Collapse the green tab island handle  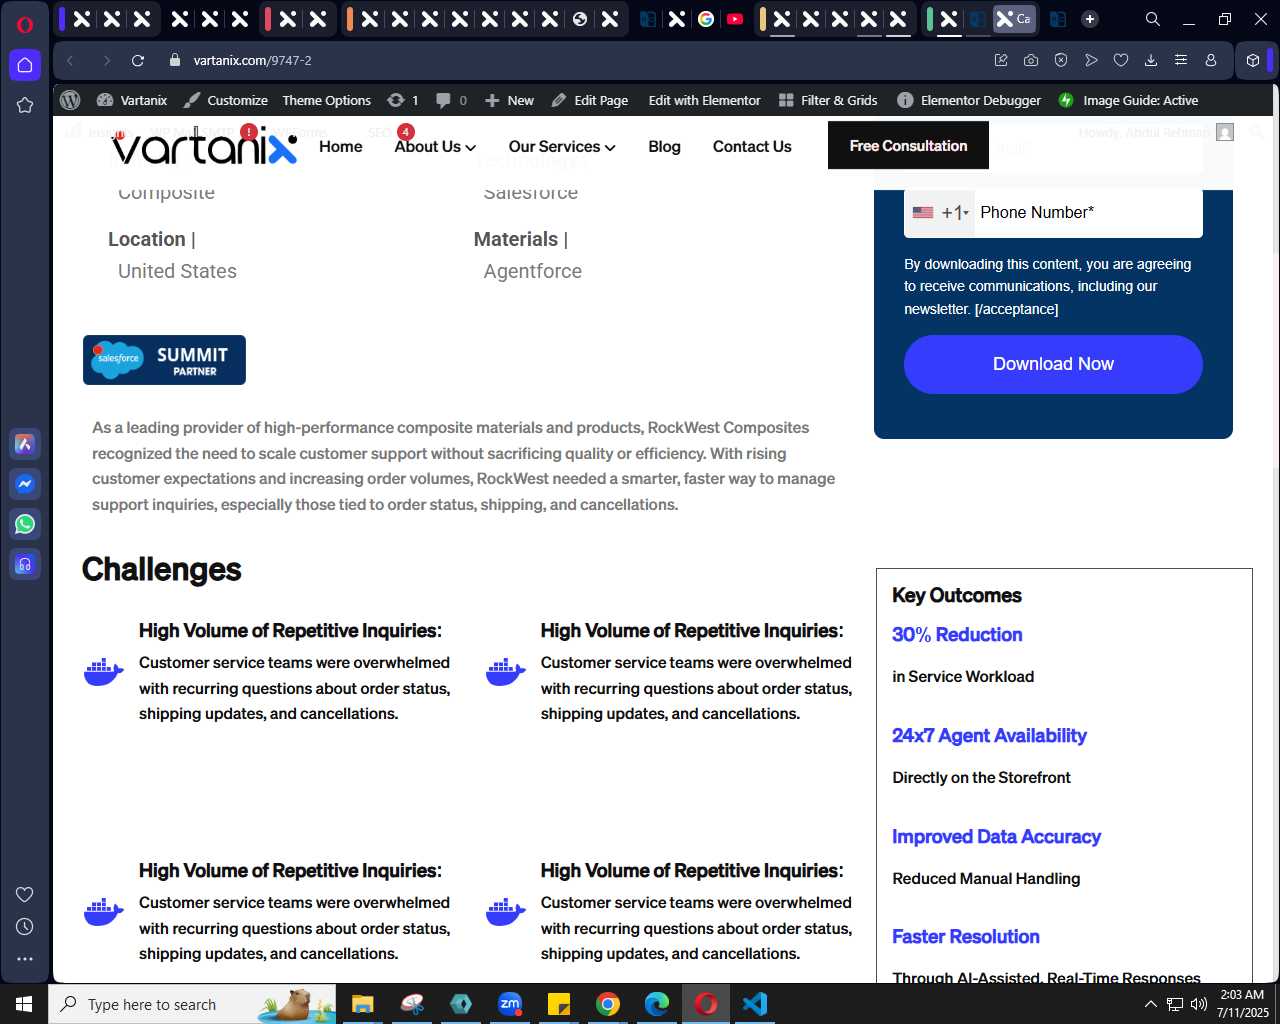[930, 19]
